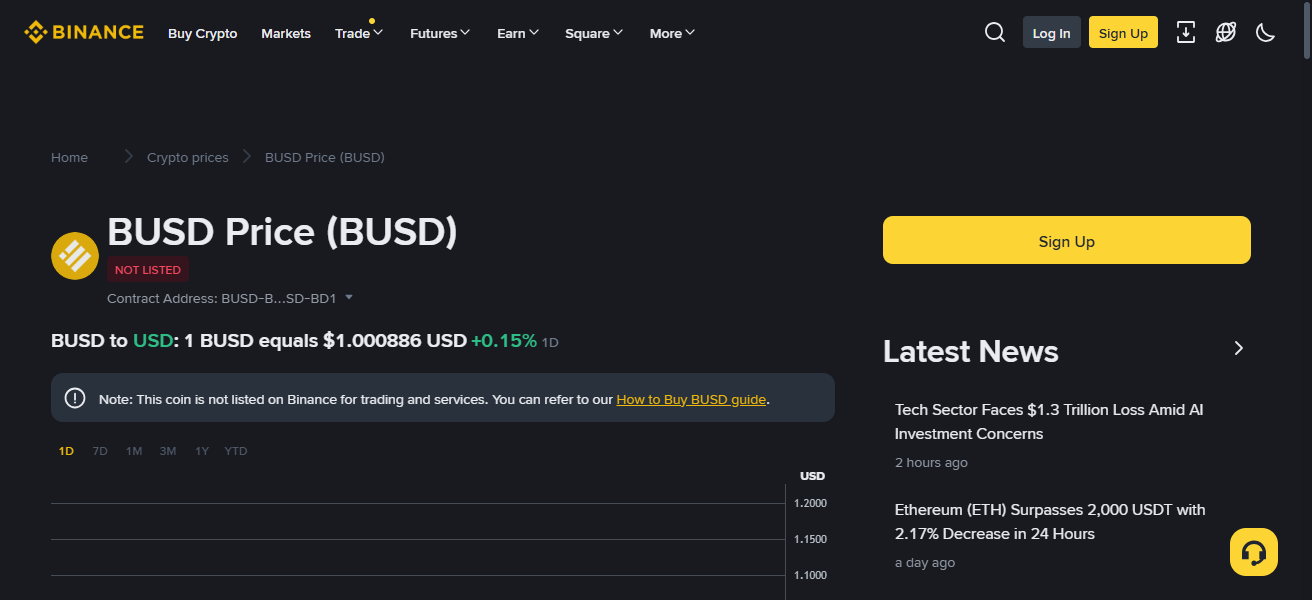Open the language and region globe icon

pos(1225,32)
